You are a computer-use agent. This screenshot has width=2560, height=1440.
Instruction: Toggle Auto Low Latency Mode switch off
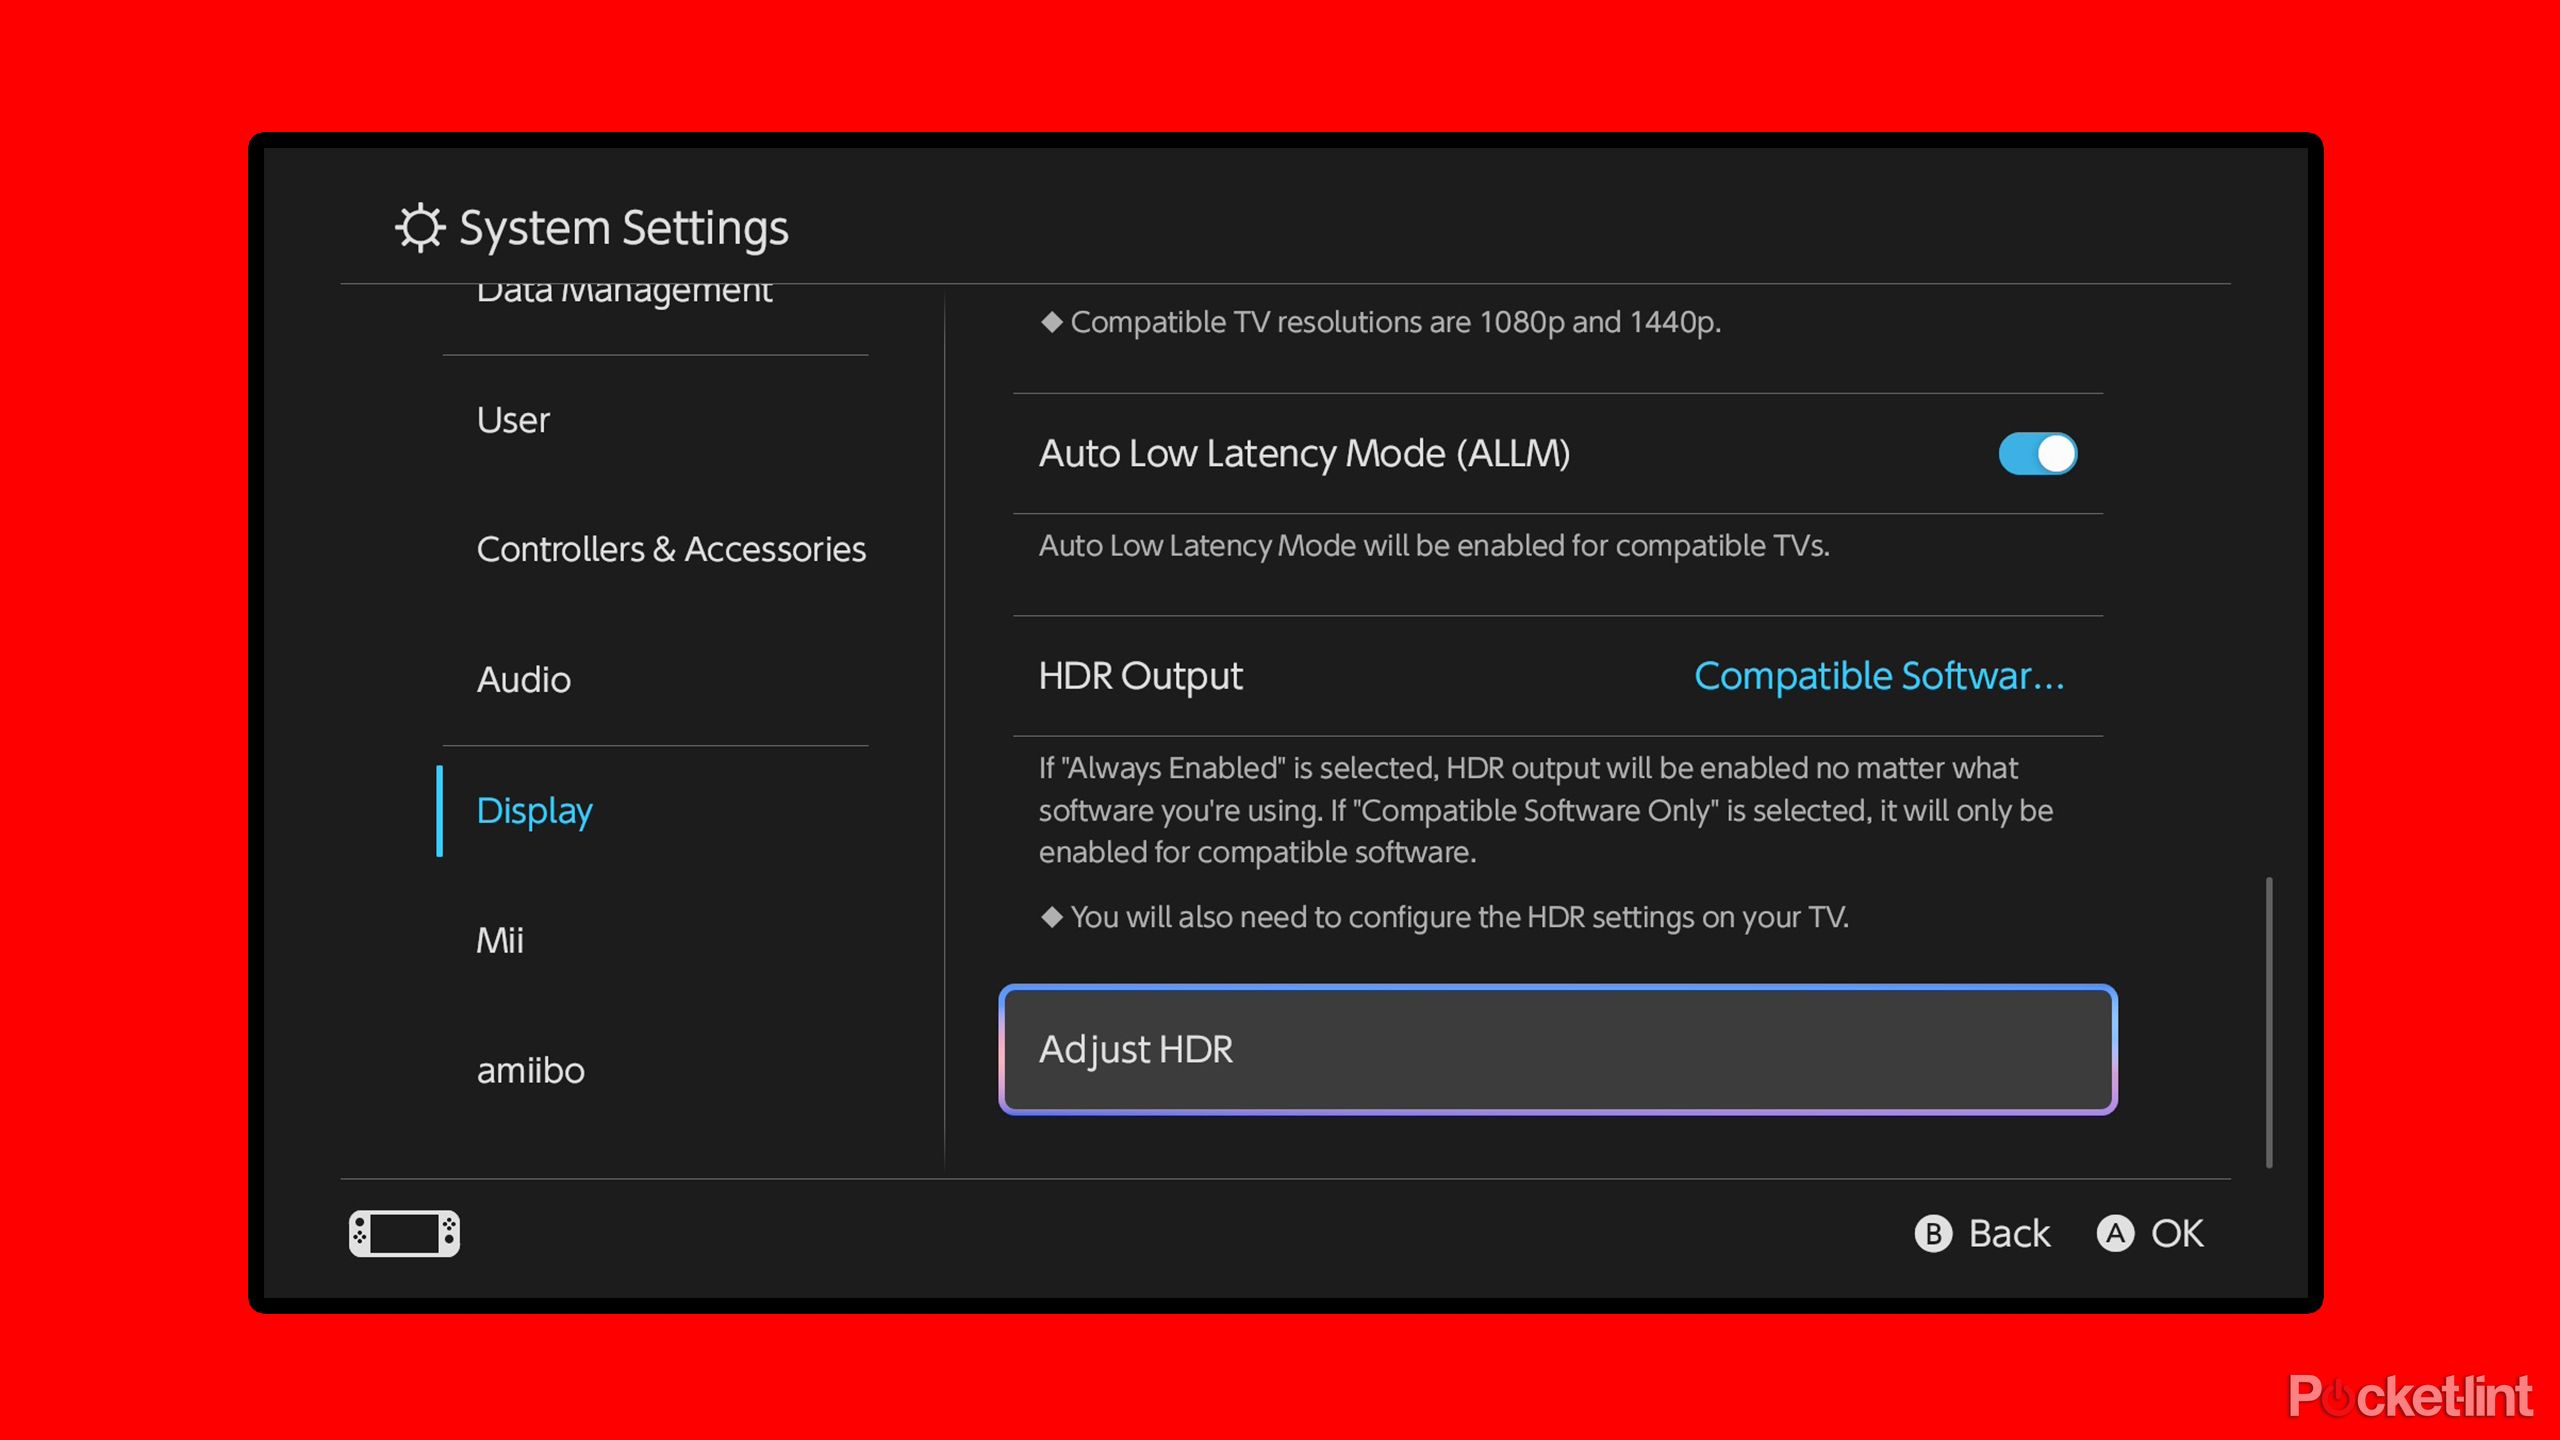click(2037, 454)
